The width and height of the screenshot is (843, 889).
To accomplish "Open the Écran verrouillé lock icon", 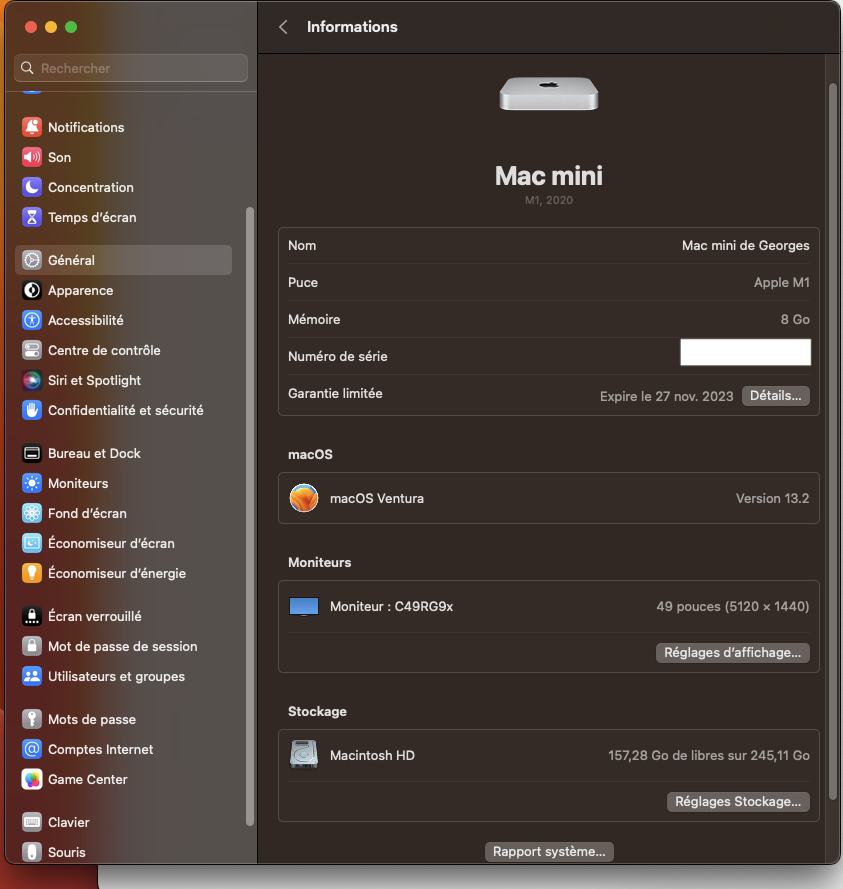I will coord(32,616).
